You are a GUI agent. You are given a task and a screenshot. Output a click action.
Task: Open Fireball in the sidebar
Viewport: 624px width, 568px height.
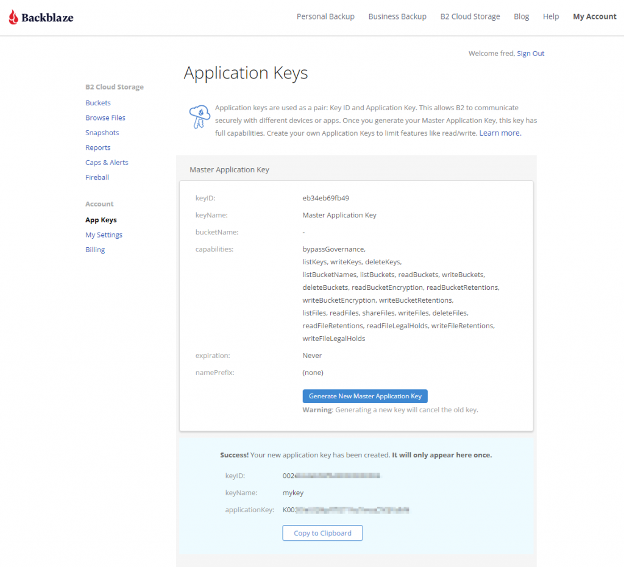point(97,178)
